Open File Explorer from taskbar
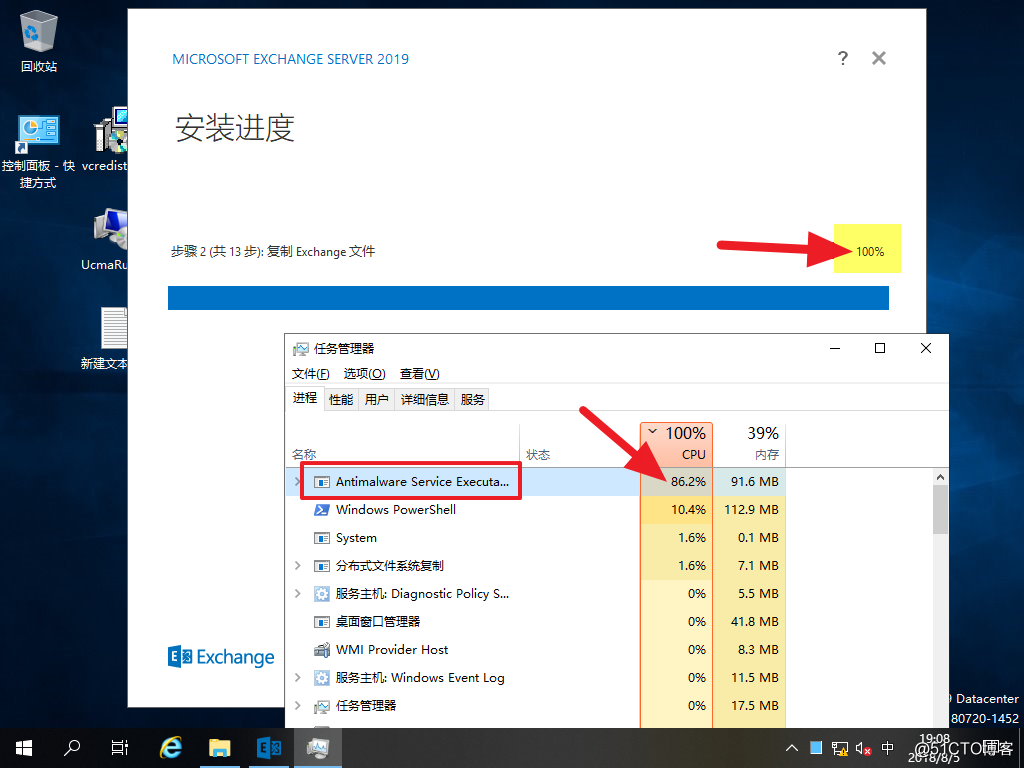Viewport: 1024px width, 768px height. coord(219,748)
